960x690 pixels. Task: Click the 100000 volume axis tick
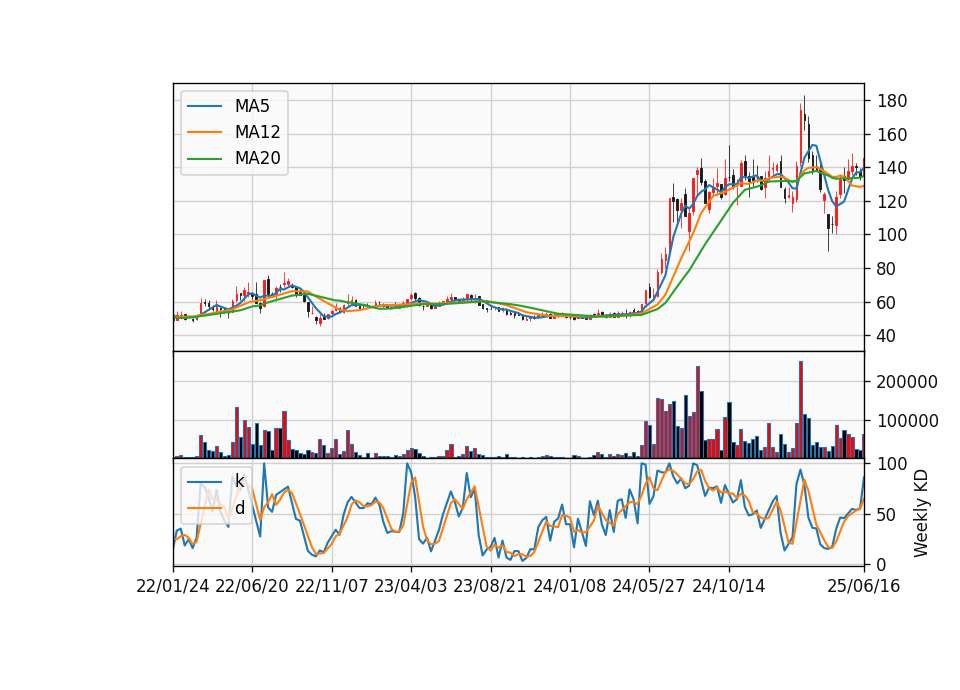(907, 421)
